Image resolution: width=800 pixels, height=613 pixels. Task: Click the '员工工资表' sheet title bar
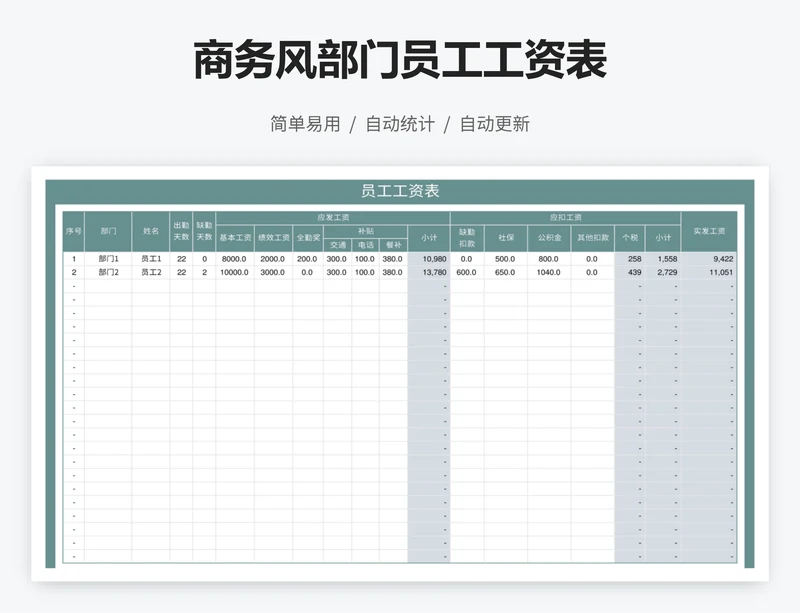click(x=400, y=191)
